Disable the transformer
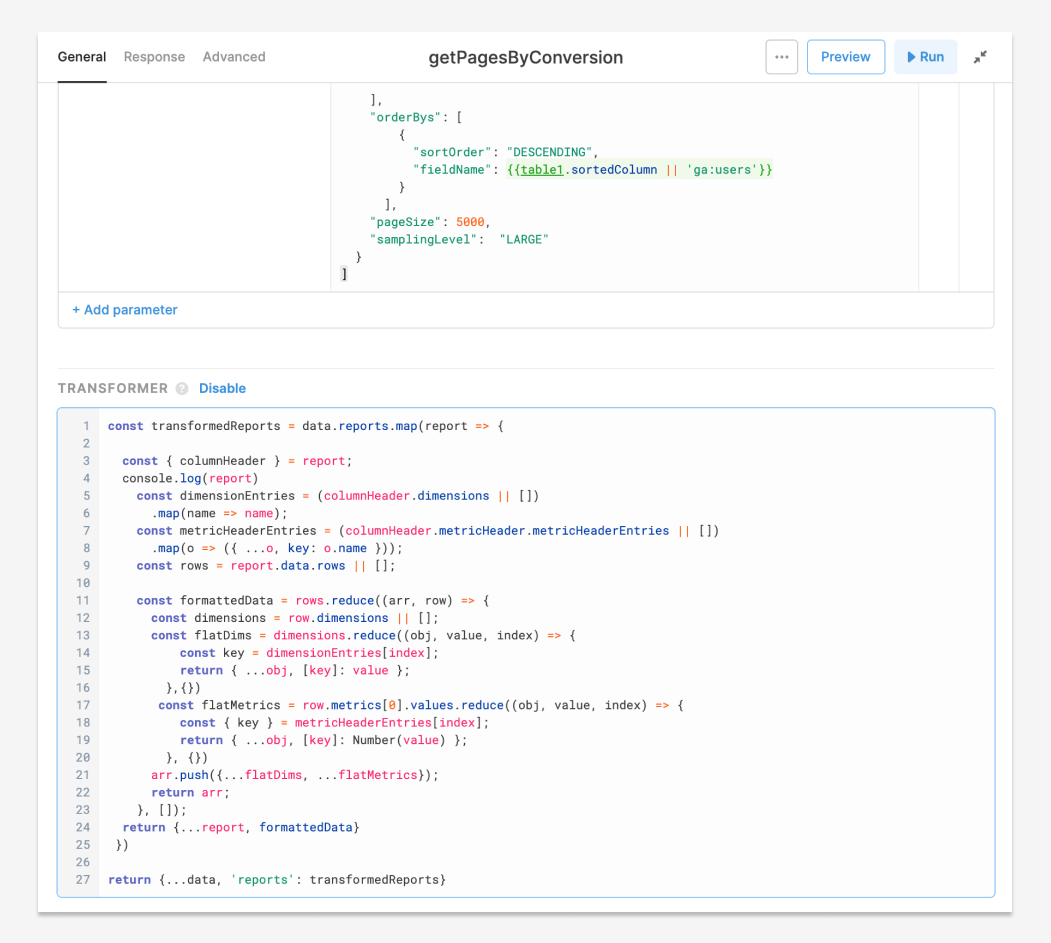The image size is (1051, 943). (x=223, y=389)
